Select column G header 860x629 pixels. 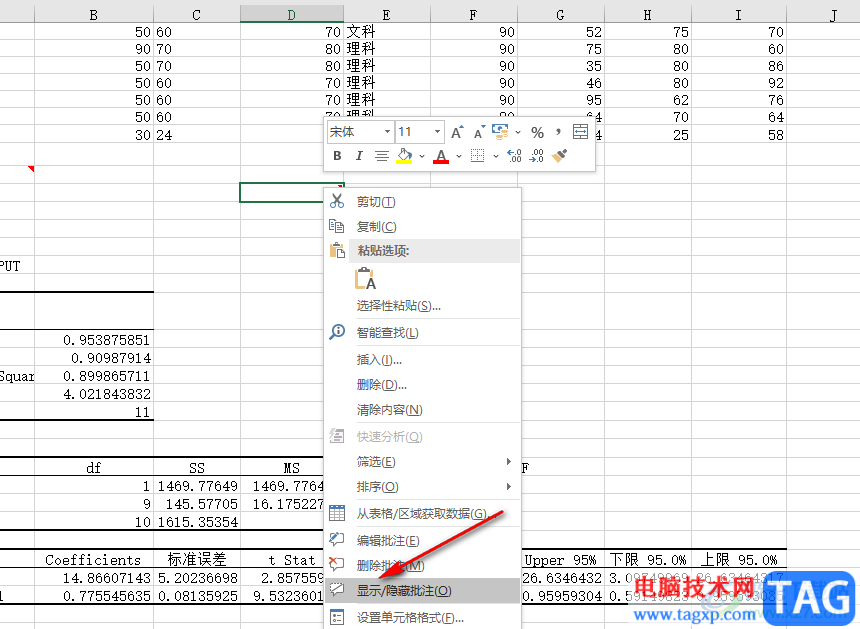click(x=561, y=15)
